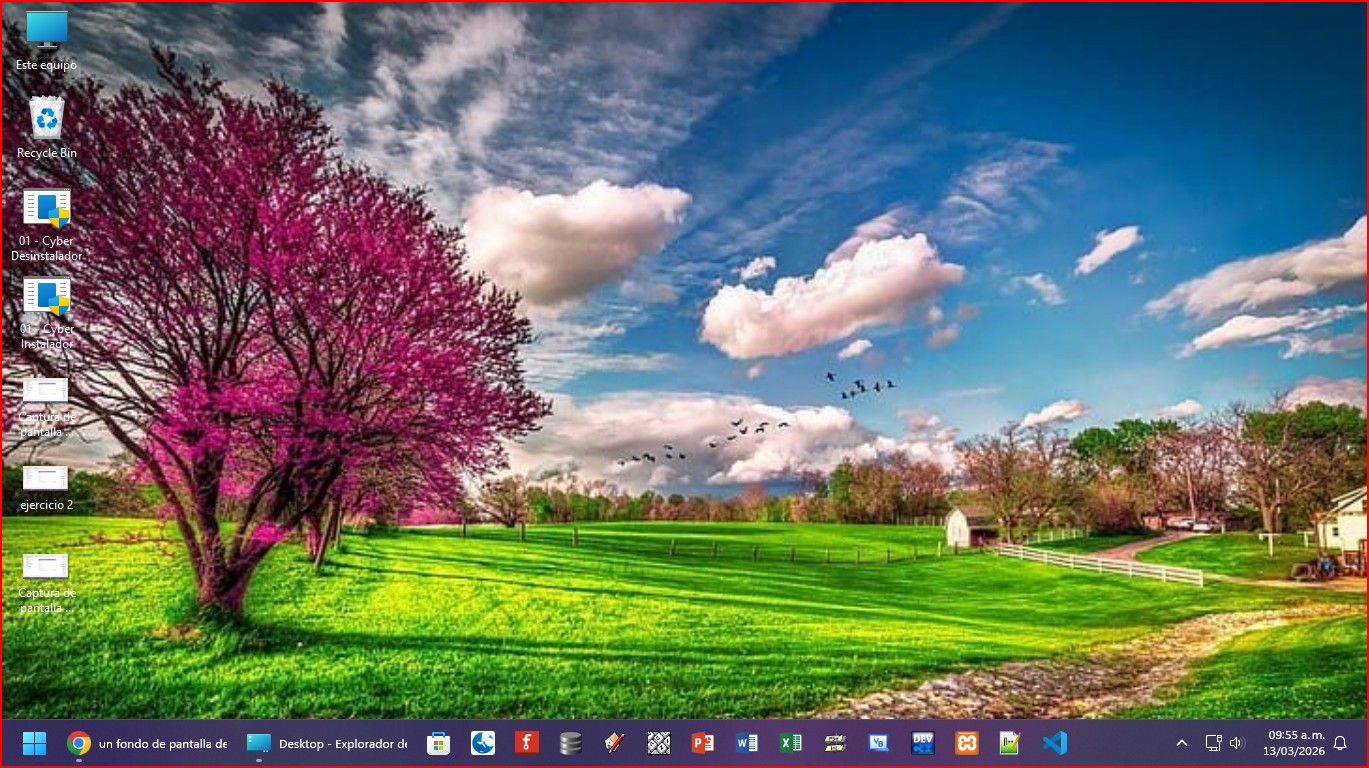Launch Excel from the taskbar
1369x768 pixels.
click(791, 743)
